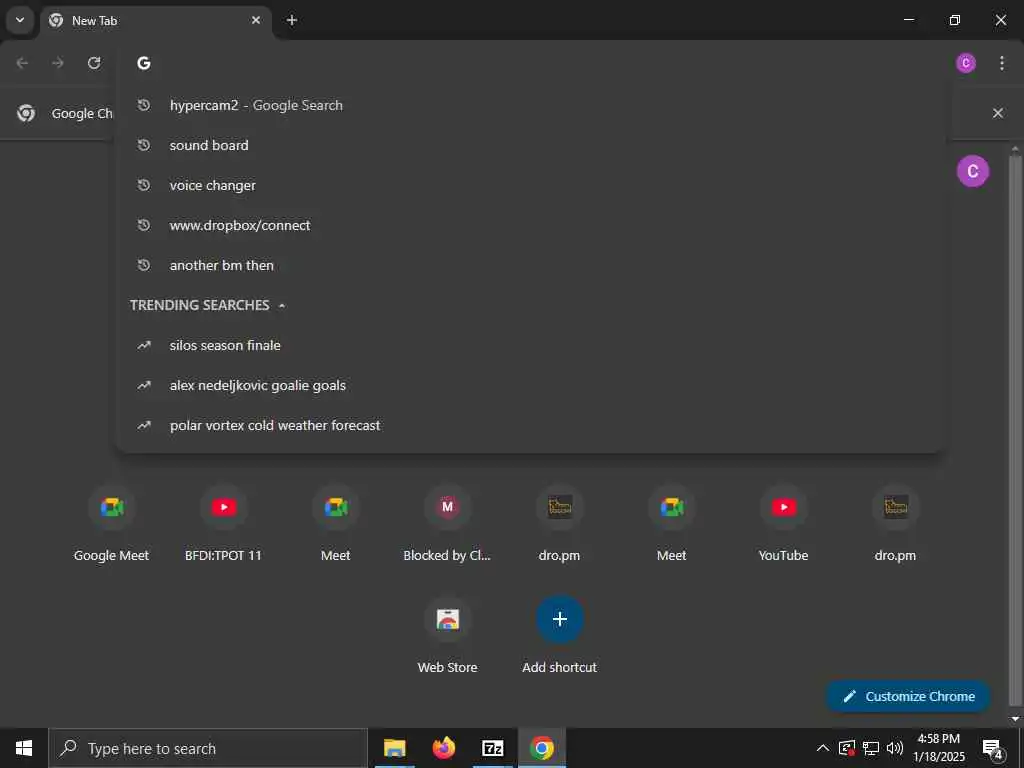Close the New Tab tab

(x=256, y=20)
